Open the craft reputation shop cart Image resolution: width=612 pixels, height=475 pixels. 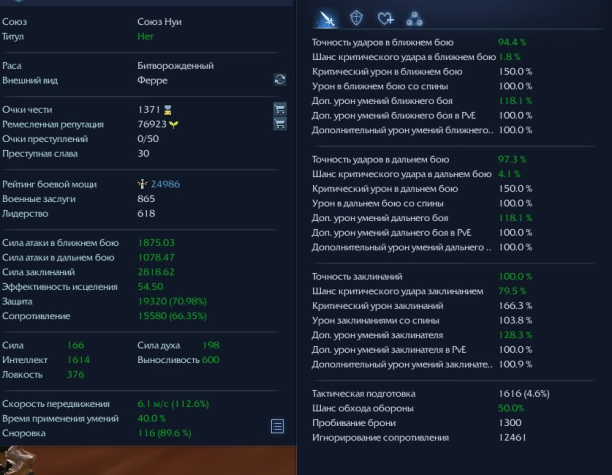tap(279, 124)
